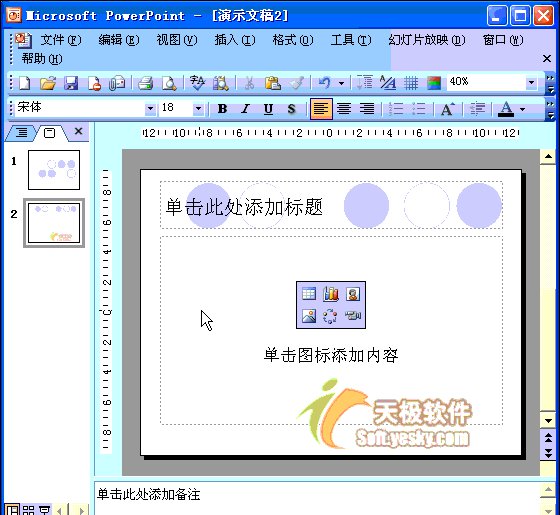Run the Spelling check icon
This screenshot has height=515, width=560.
[197, 83]
